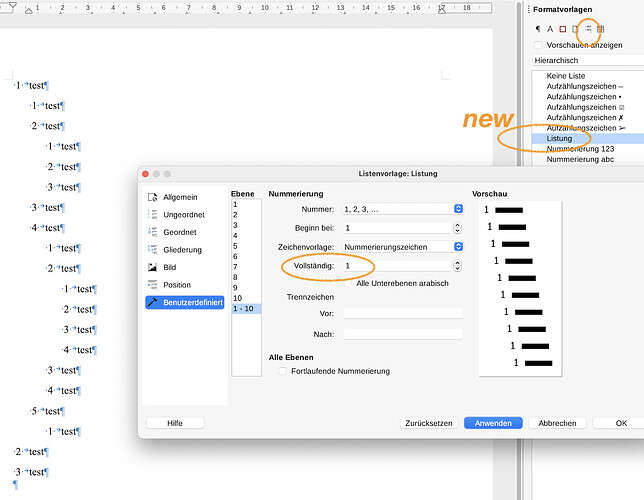Show Table Styles icon in the sidebar

(x=600, y=29)
